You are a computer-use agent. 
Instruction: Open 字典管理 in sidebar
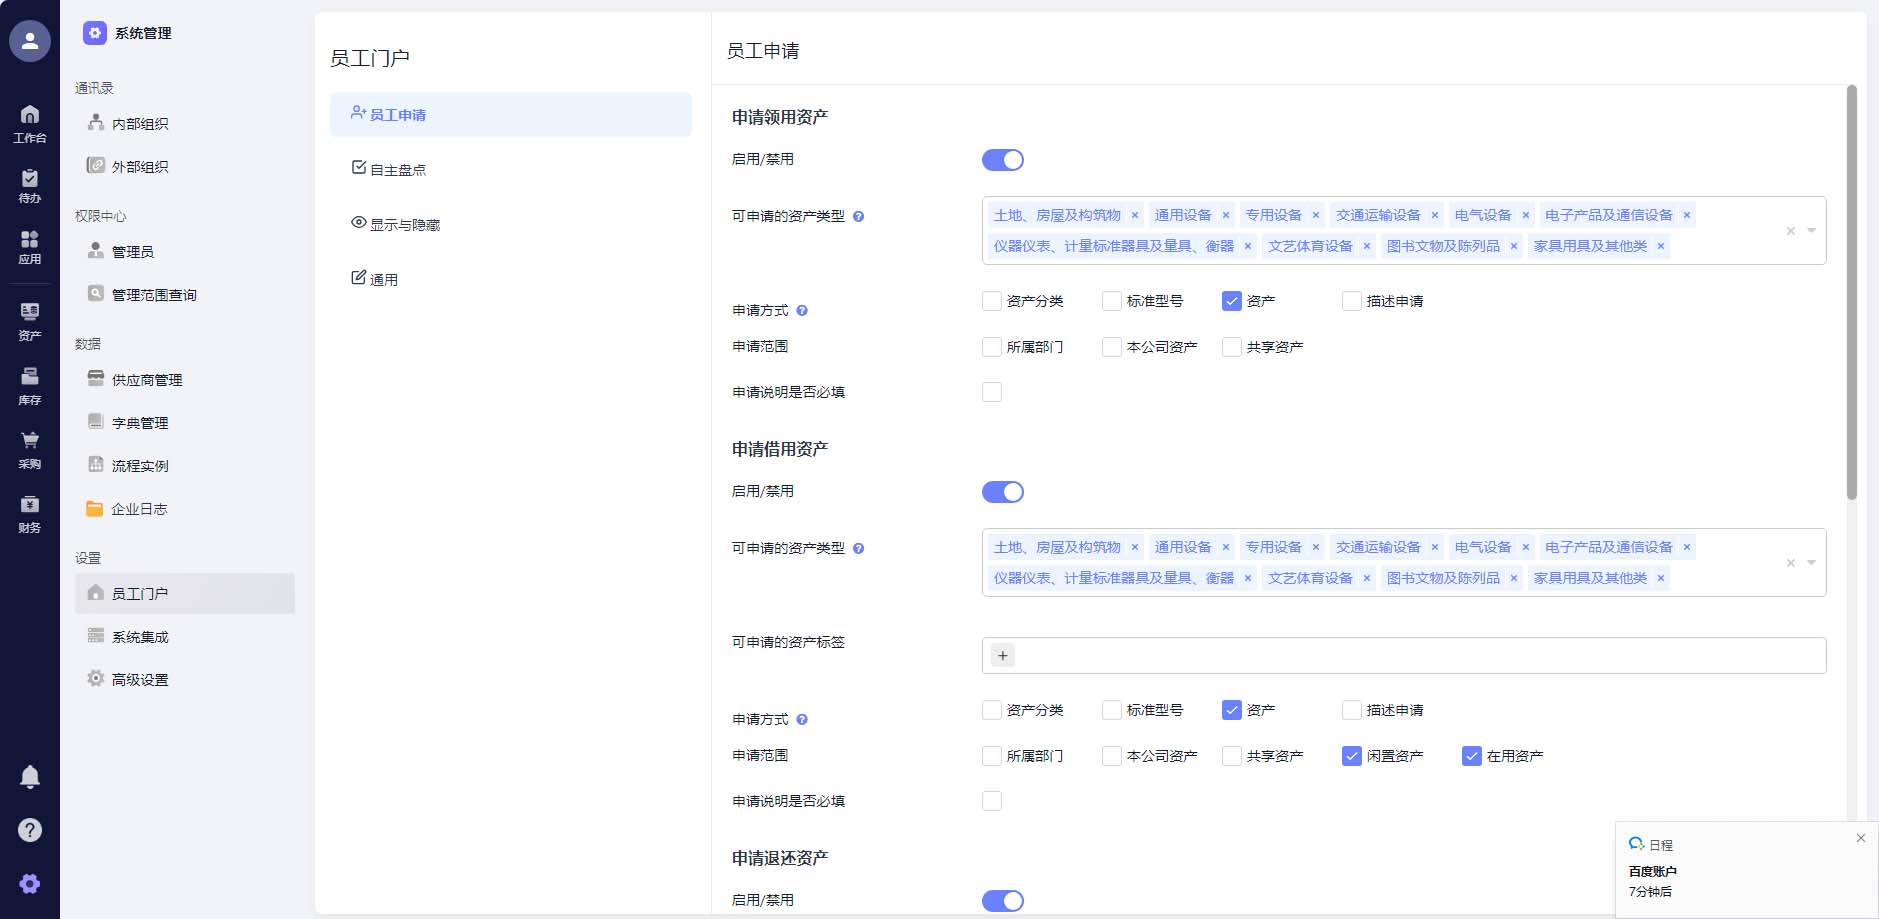[185, 423]
